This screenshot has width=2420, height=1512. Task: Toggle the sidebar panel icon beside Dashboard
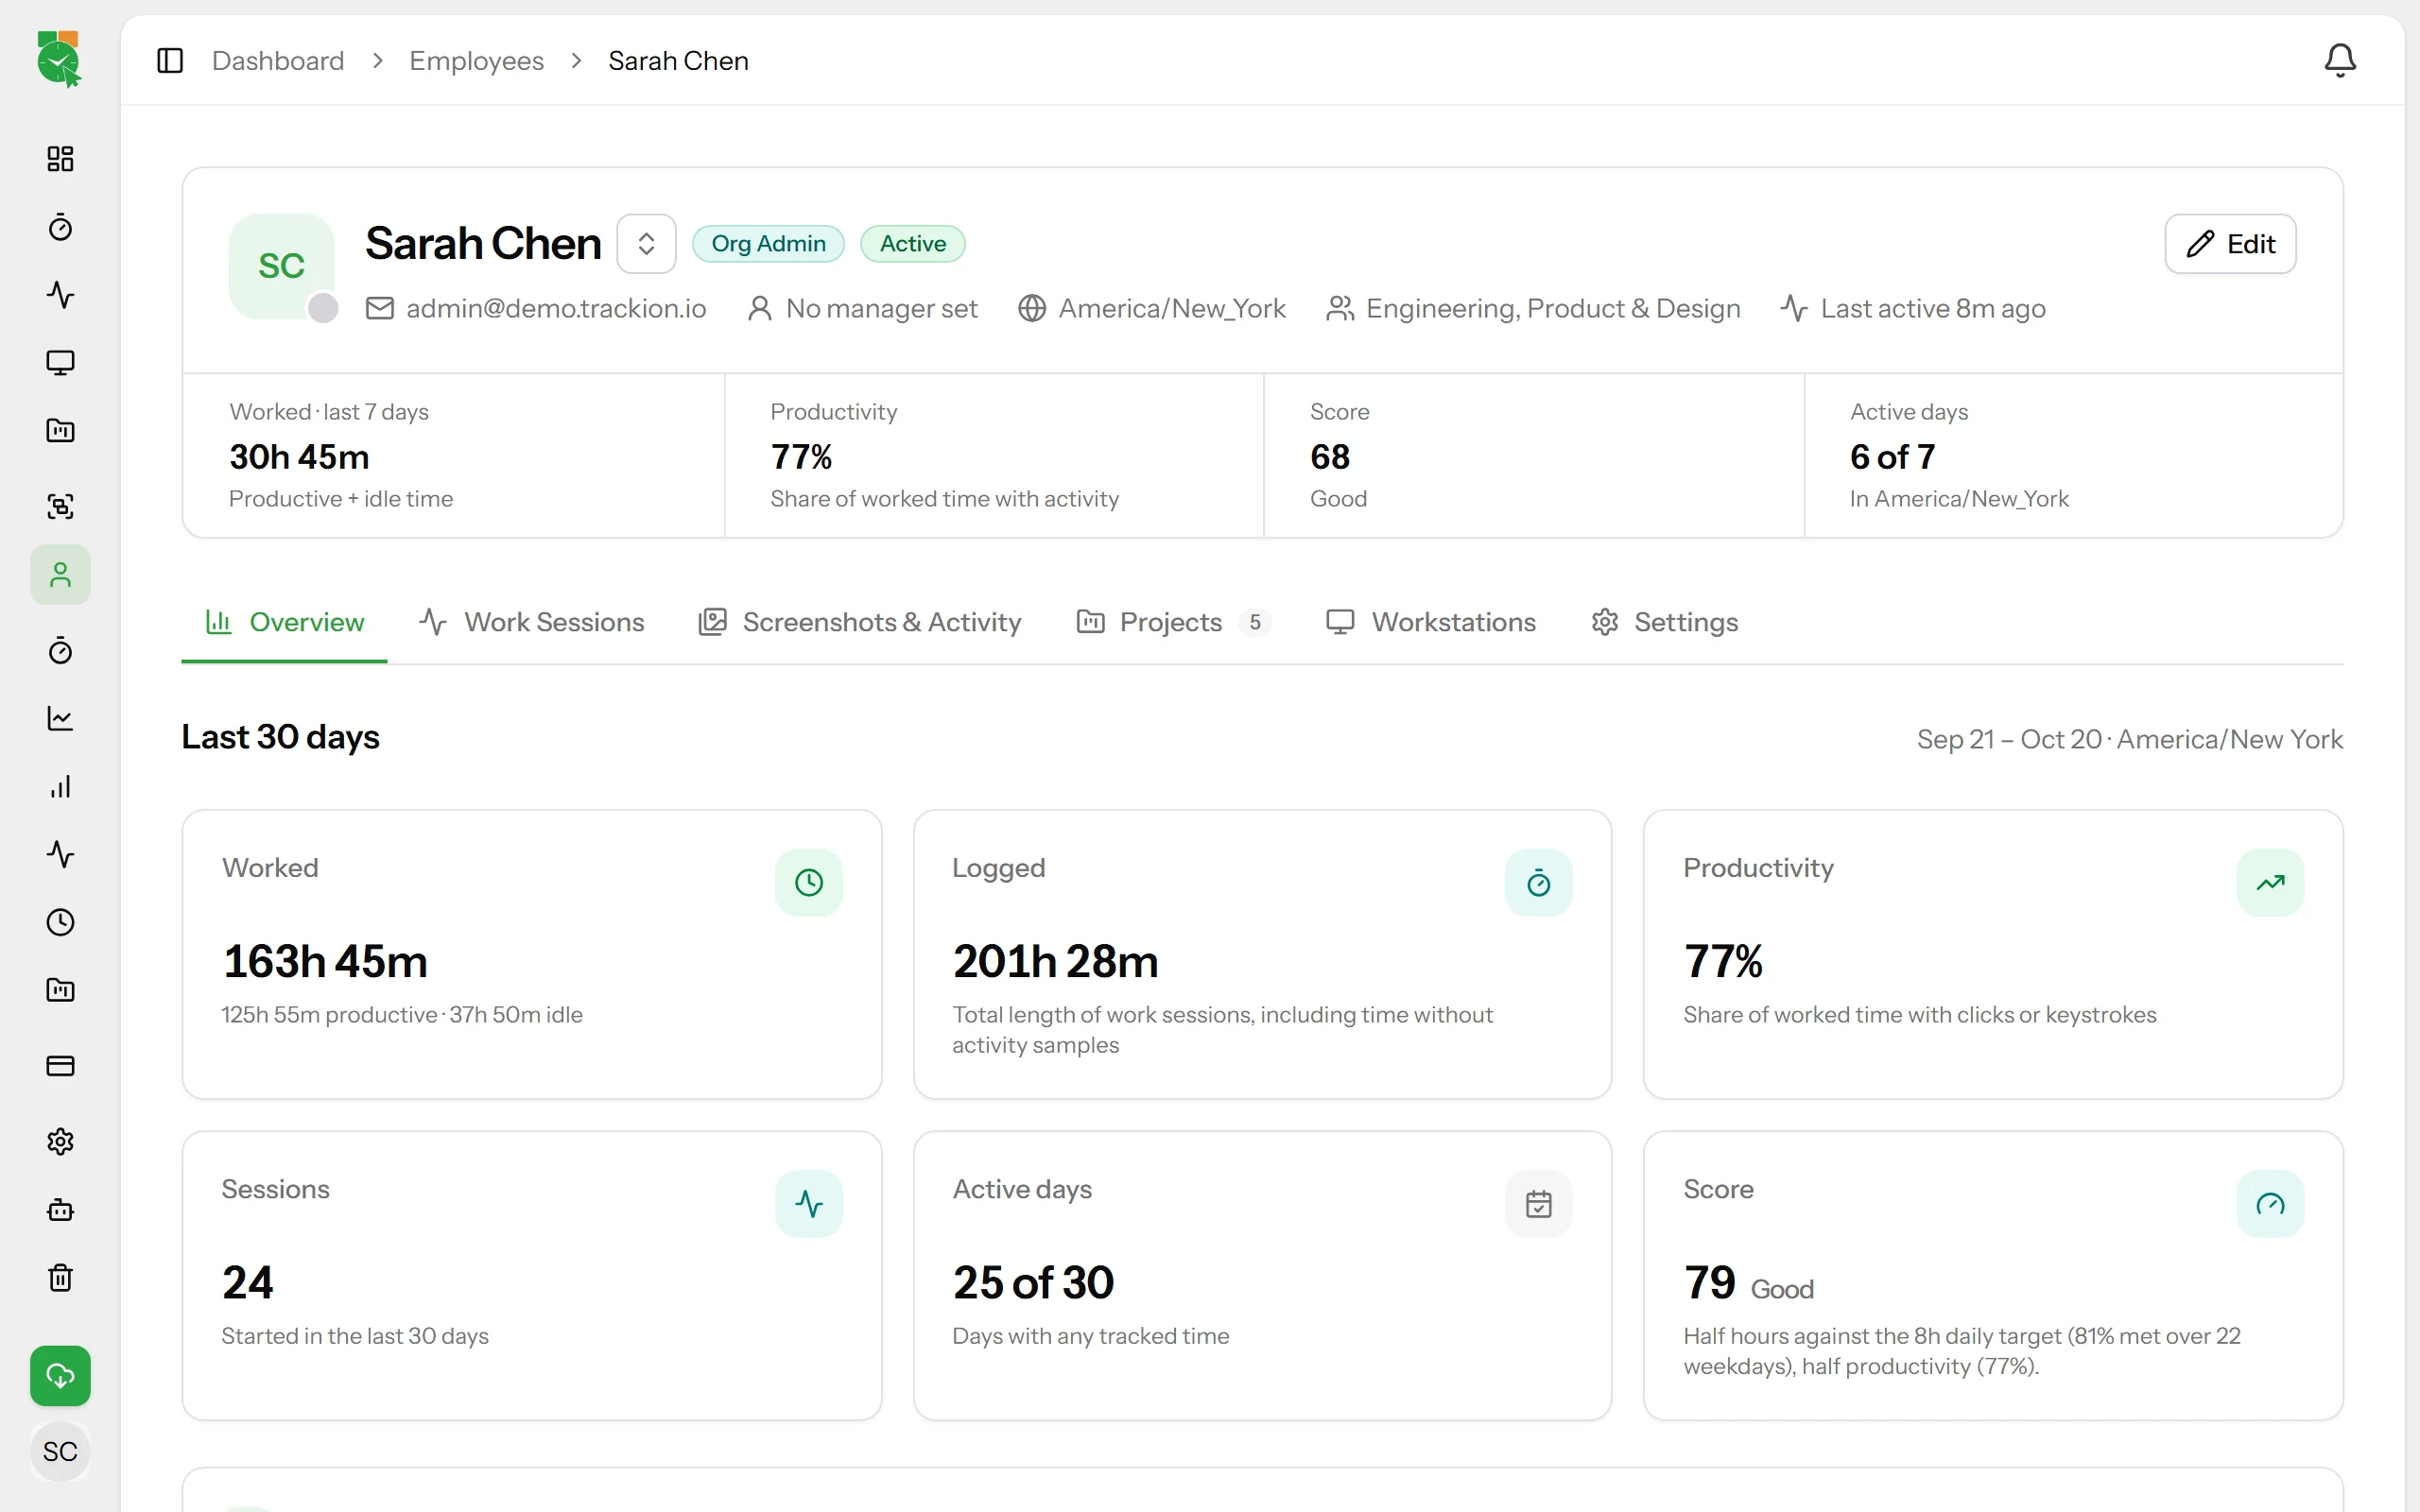(x=170, y=61)
